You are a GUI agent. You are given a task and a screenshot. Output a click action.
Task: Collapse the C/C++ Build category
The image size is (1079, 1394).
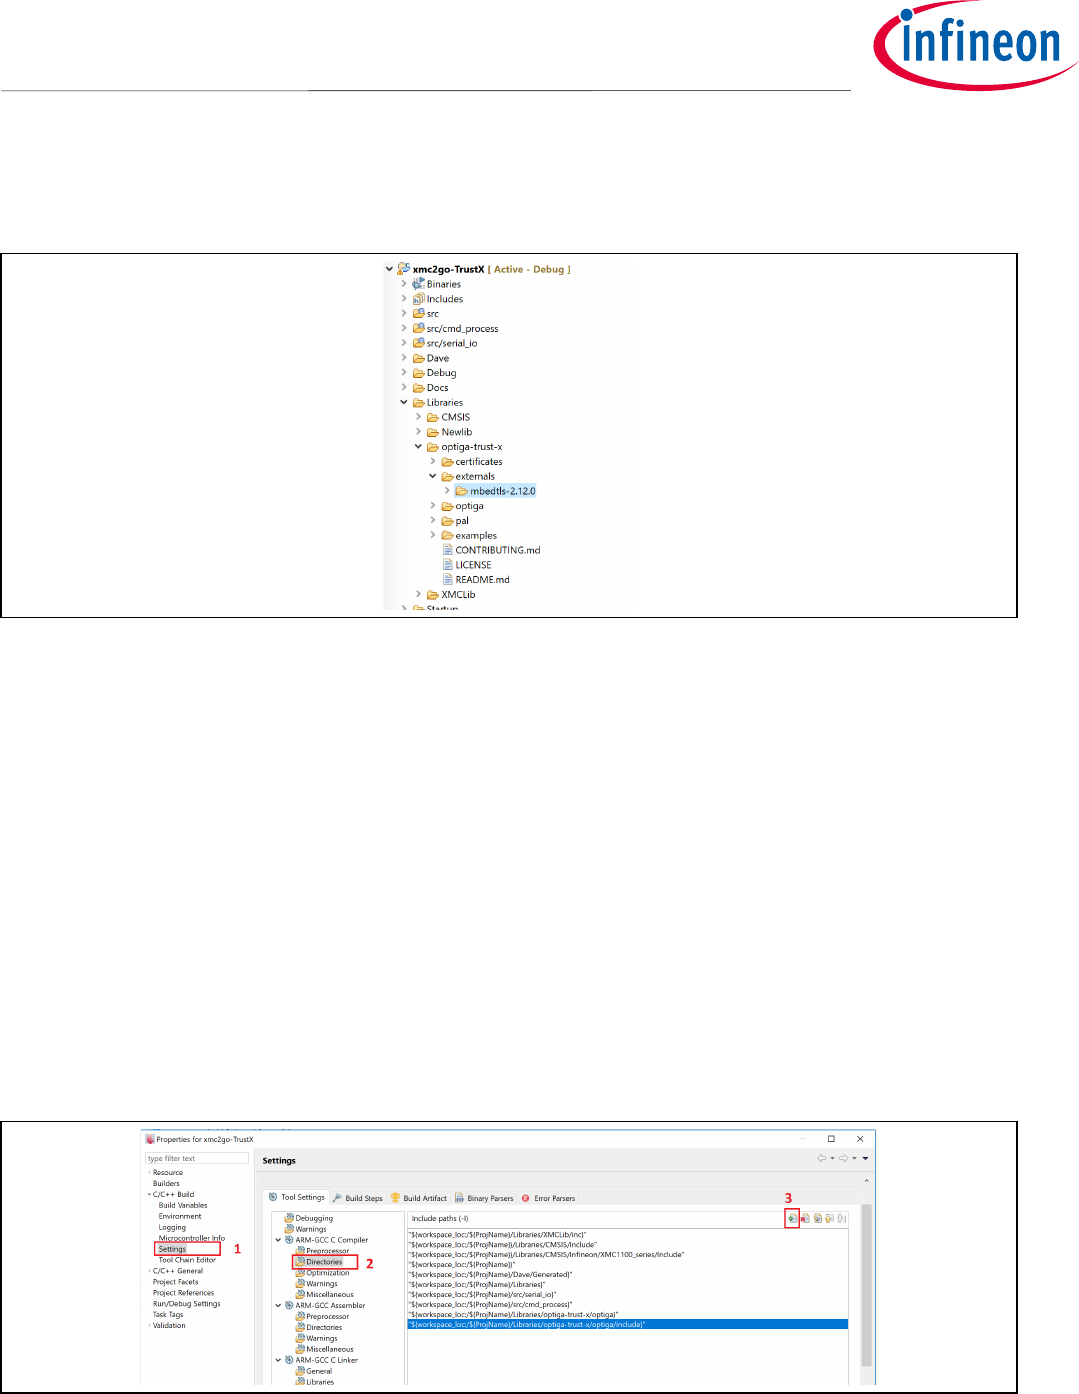(x=150, y=1194)
